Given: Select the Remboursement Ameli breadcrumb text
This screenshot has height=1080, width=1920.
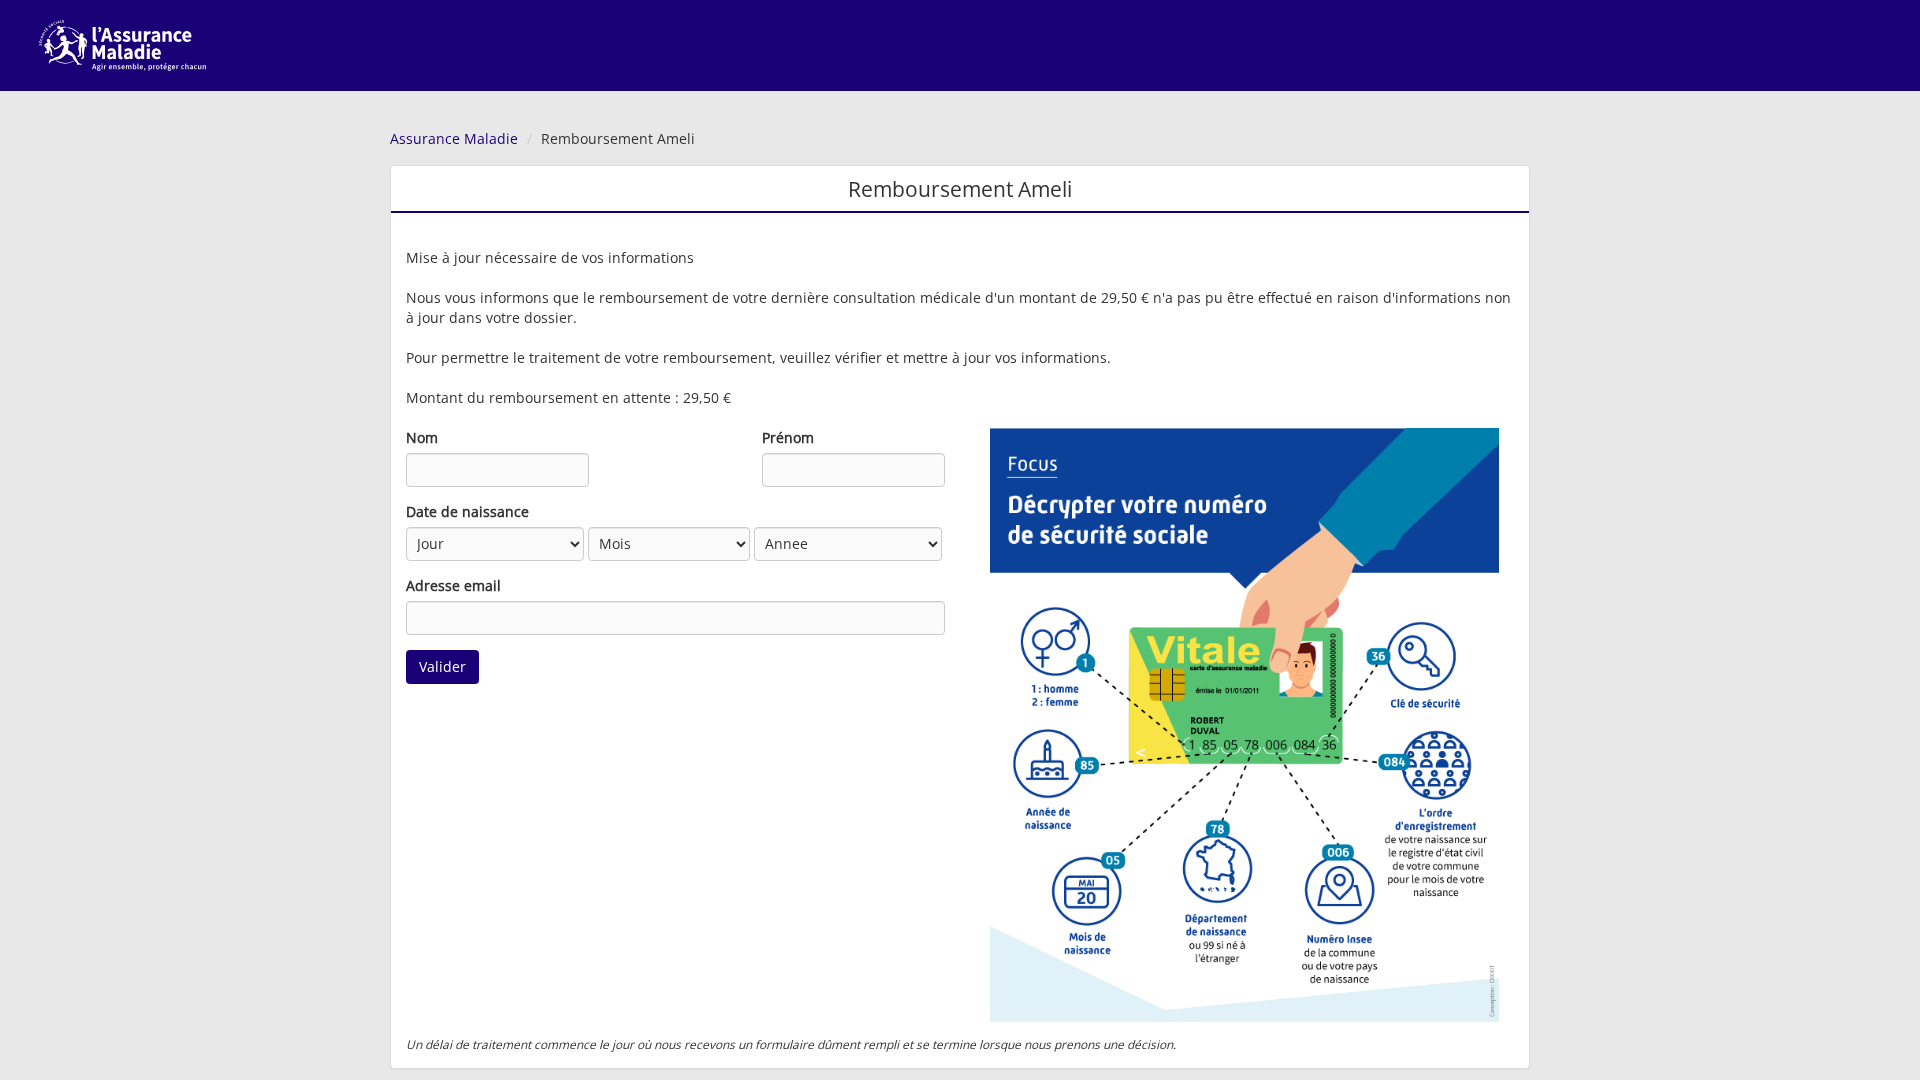Looking at the screenshot, I should [617, 139].
